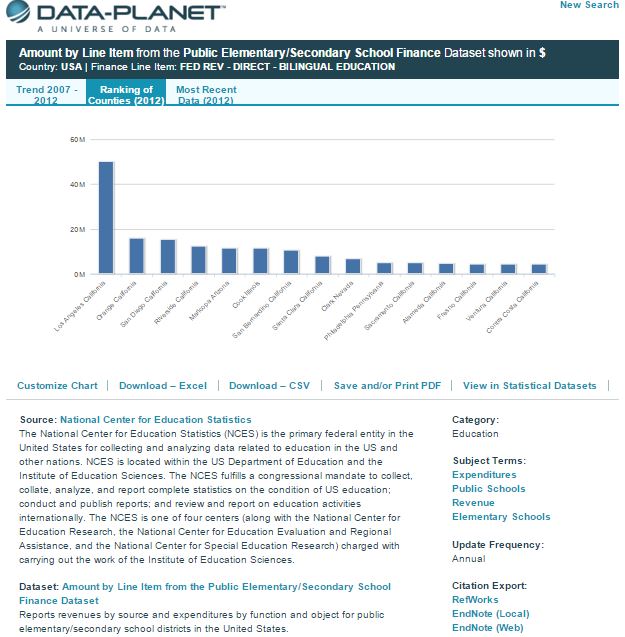Click the Alameda California bar

click(446, 269)
